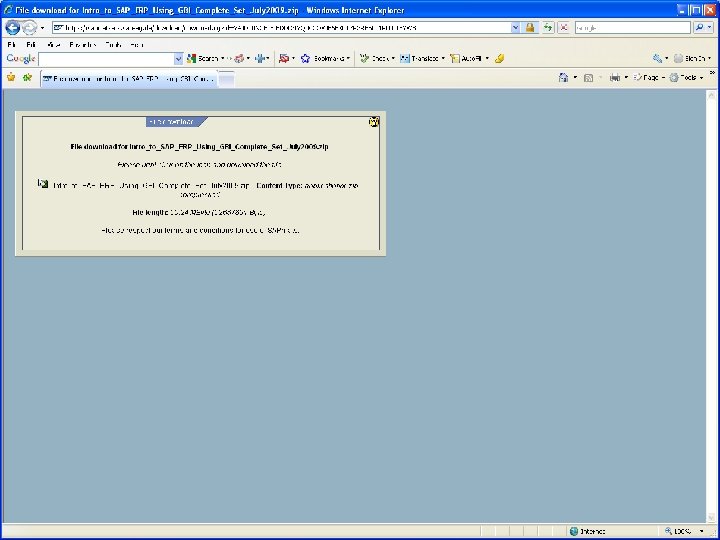The image size is (720, 540).
Task: Click the Google toolbar red flag icon
Action: (284, 58)
